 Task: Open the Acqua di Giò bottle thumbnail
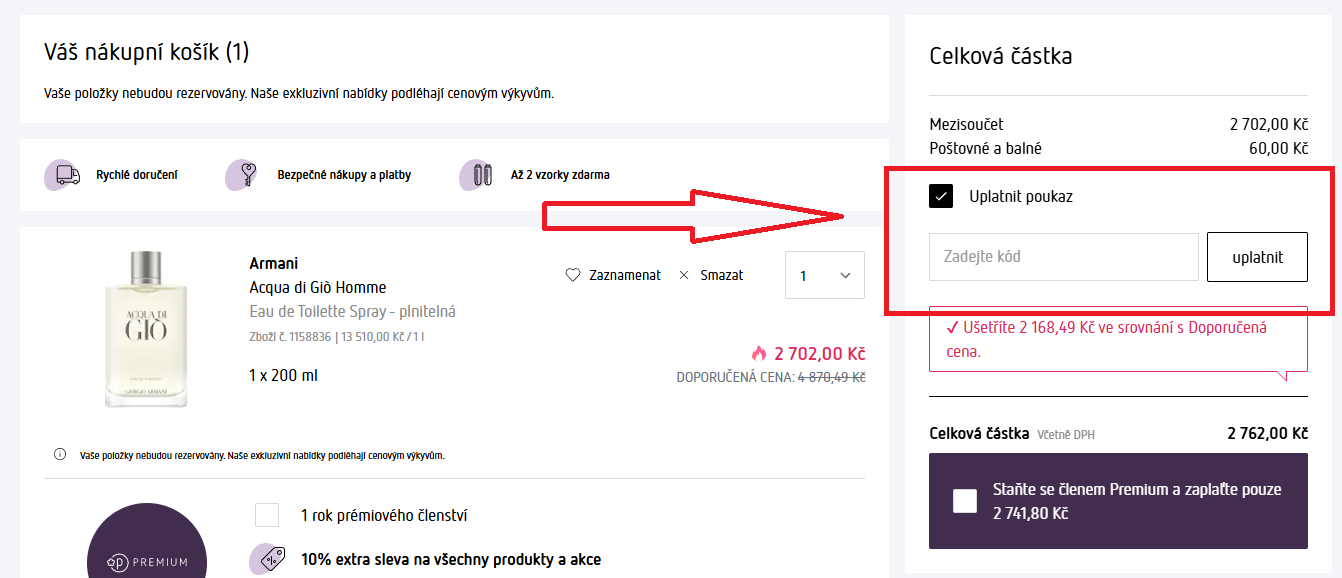click(x=146, y=329)
